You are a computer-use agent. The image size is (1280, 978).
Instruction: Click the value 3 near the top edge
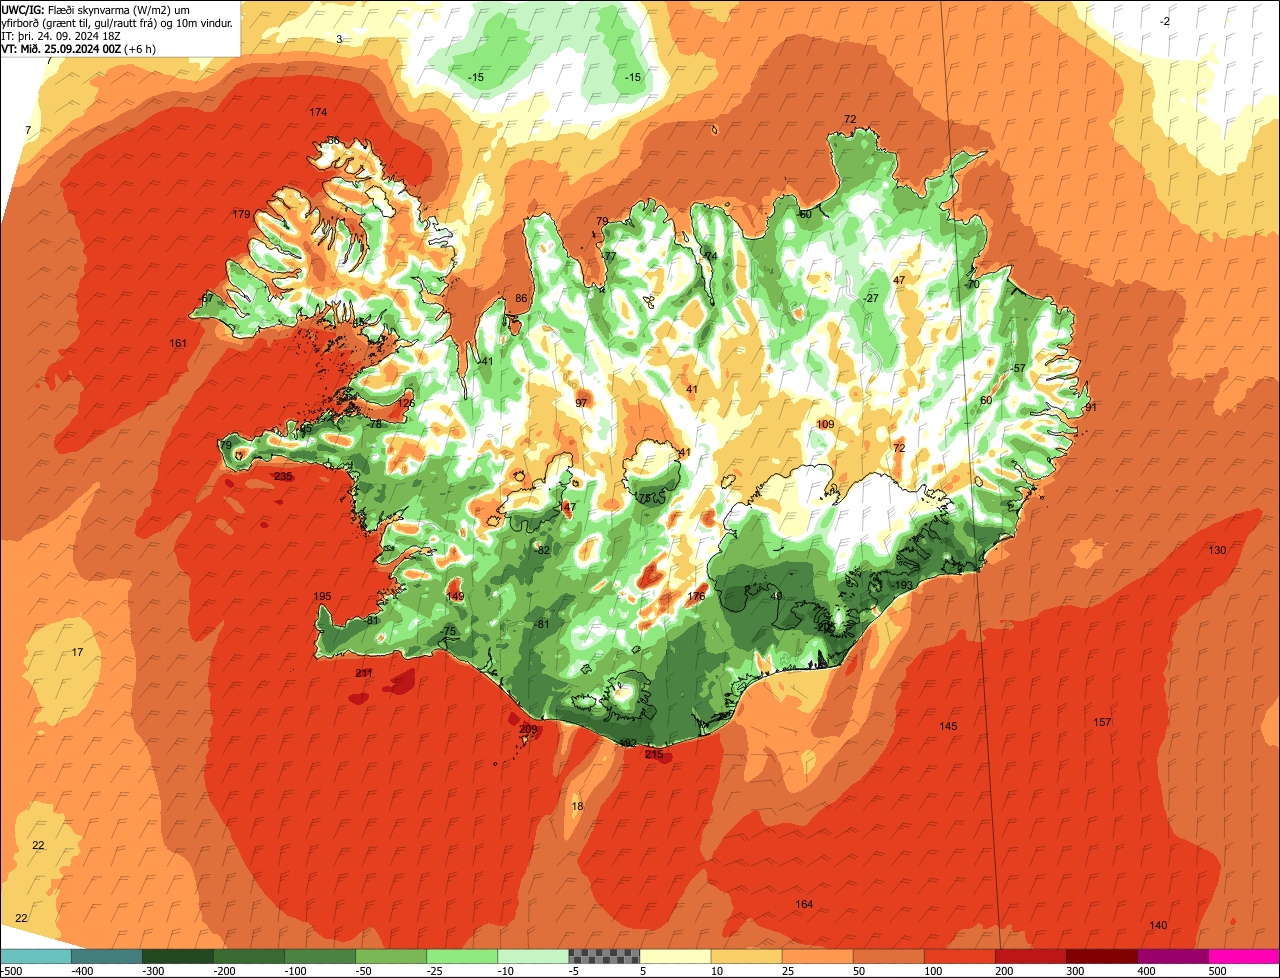tap(339, 39)
